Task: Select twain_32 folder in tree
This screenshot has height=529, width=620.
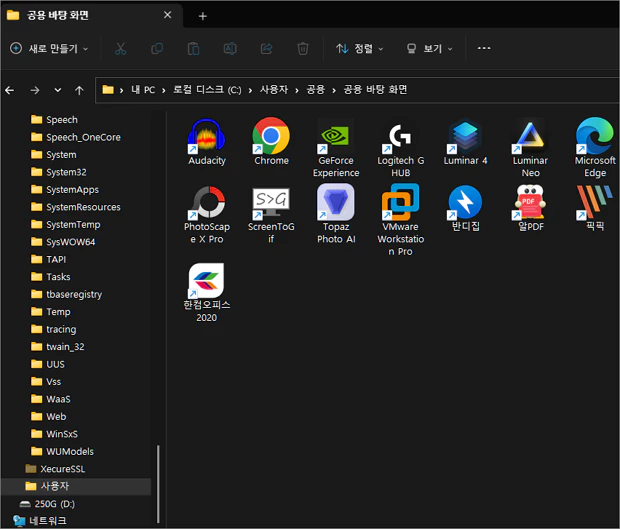Action: click(57, 346)
